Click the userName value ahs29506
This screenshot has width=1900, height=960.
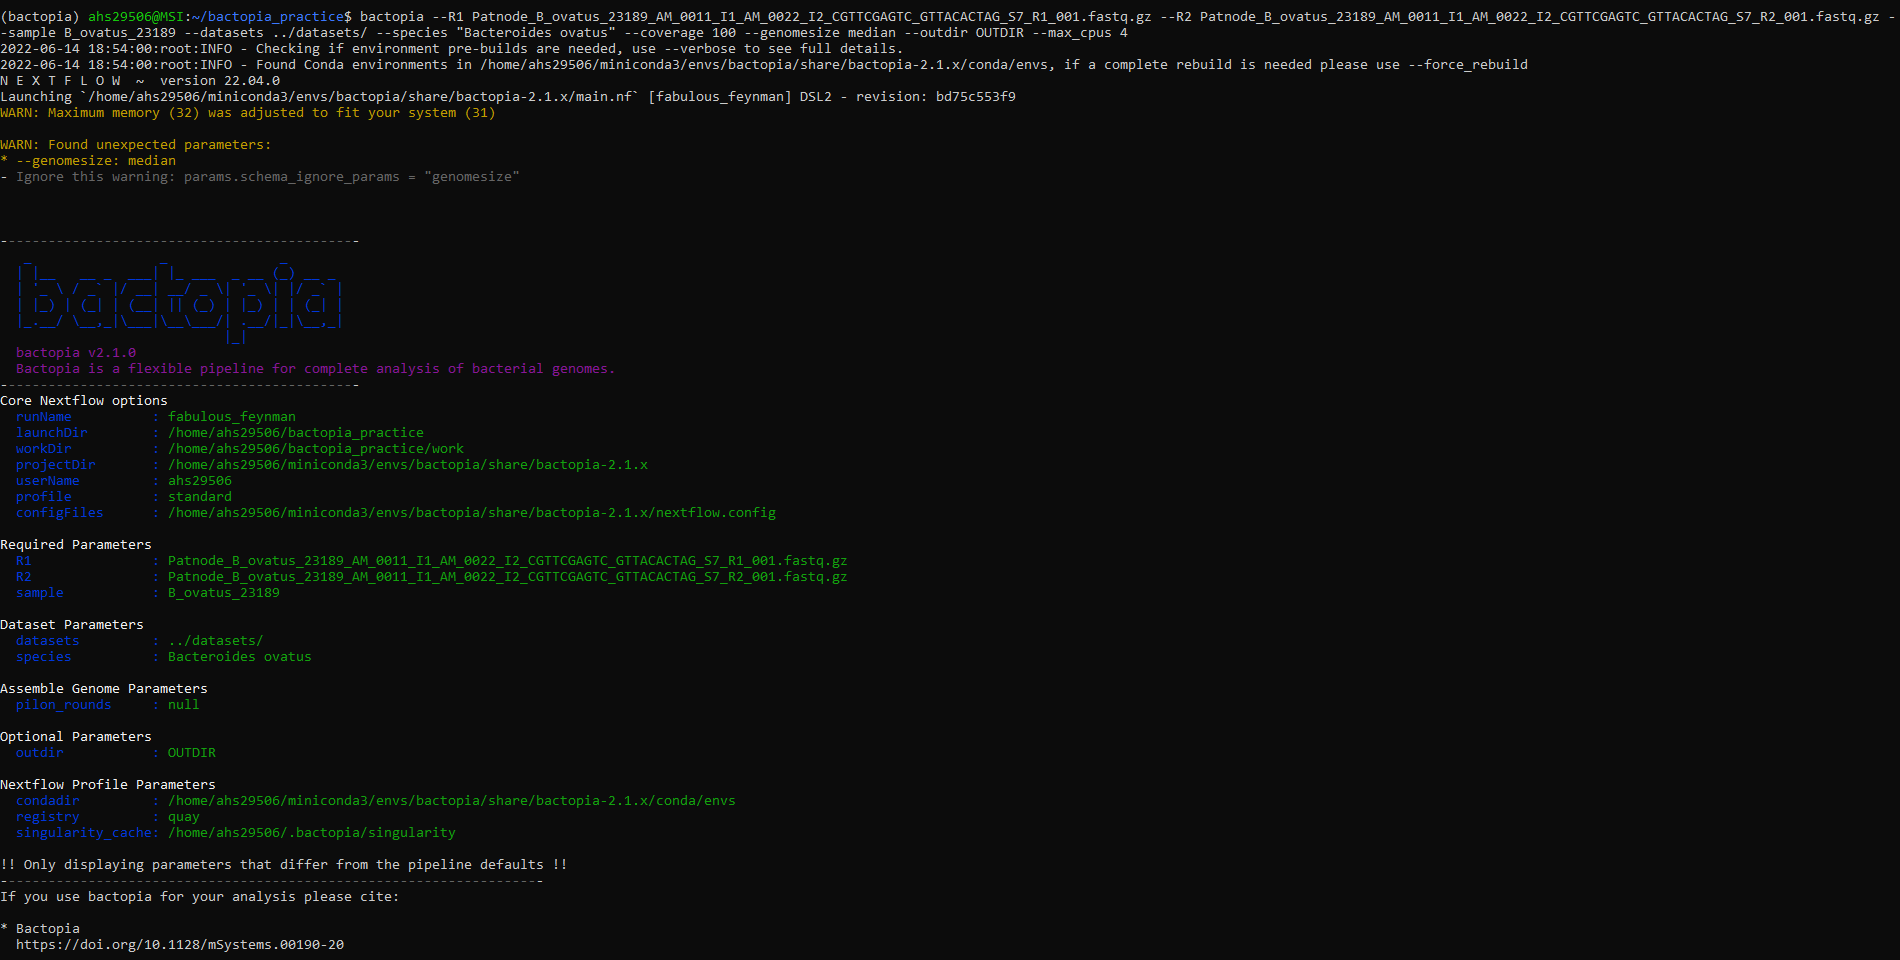199,480
